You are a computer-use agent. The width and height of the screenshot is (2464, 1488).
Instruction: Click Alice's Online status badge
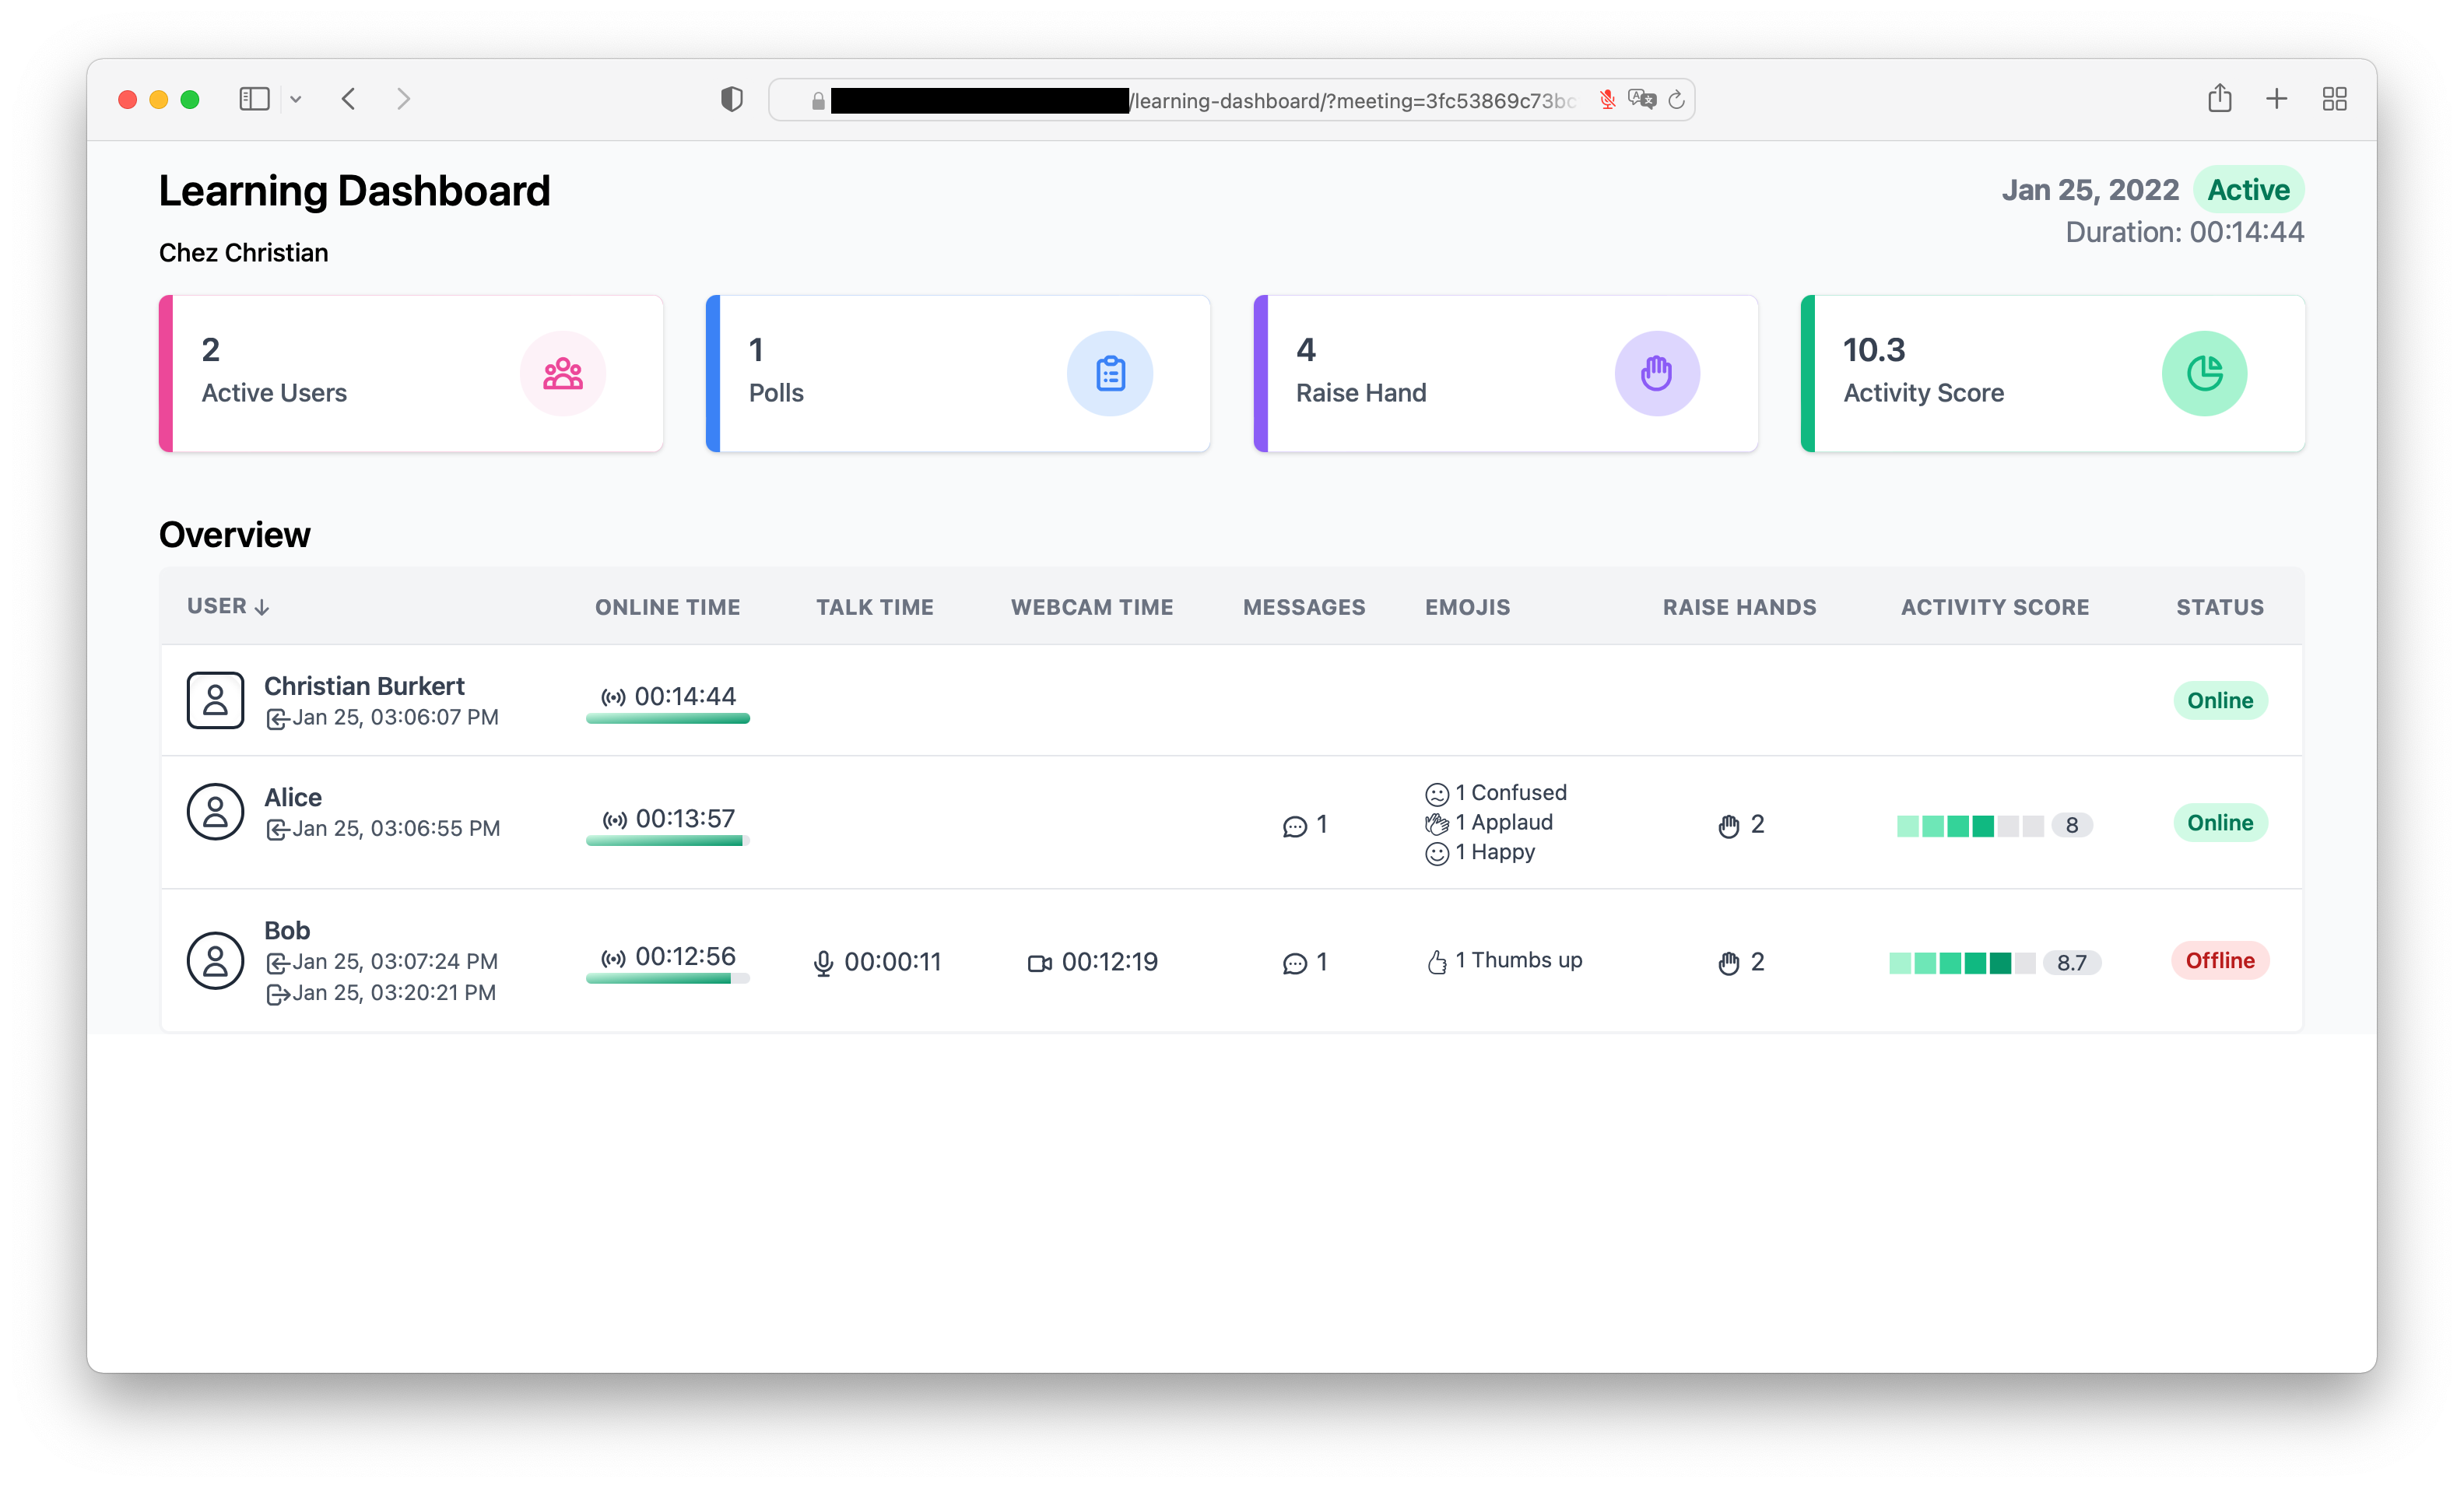(2220, 822)
